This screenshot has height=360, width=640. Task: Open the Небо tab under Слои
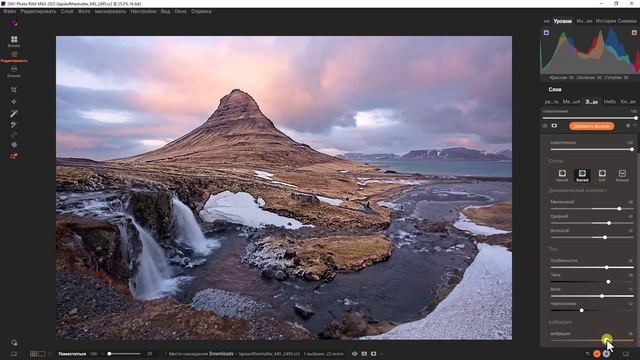click(x=609, y=101)
